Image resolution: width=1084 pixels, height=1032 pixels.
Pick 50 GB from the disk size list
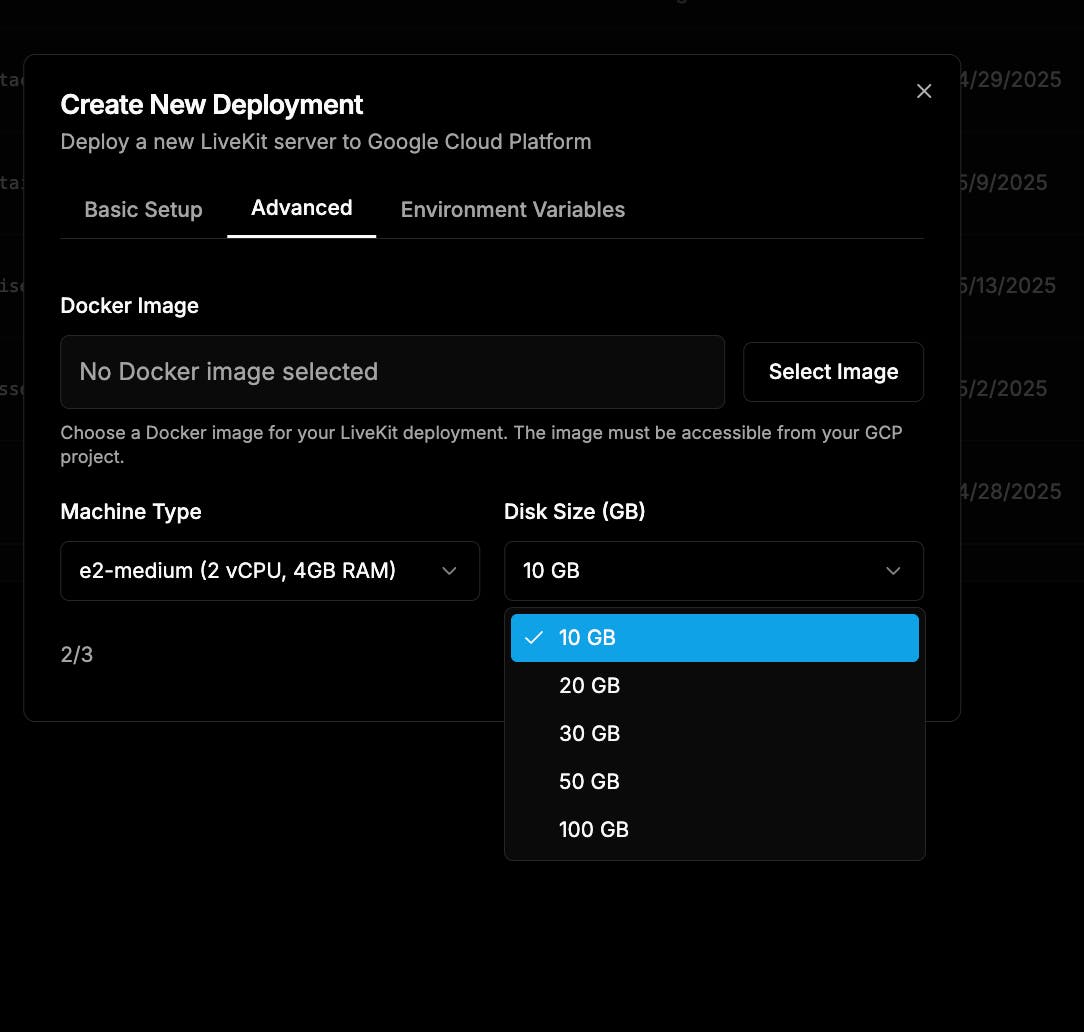714,782
